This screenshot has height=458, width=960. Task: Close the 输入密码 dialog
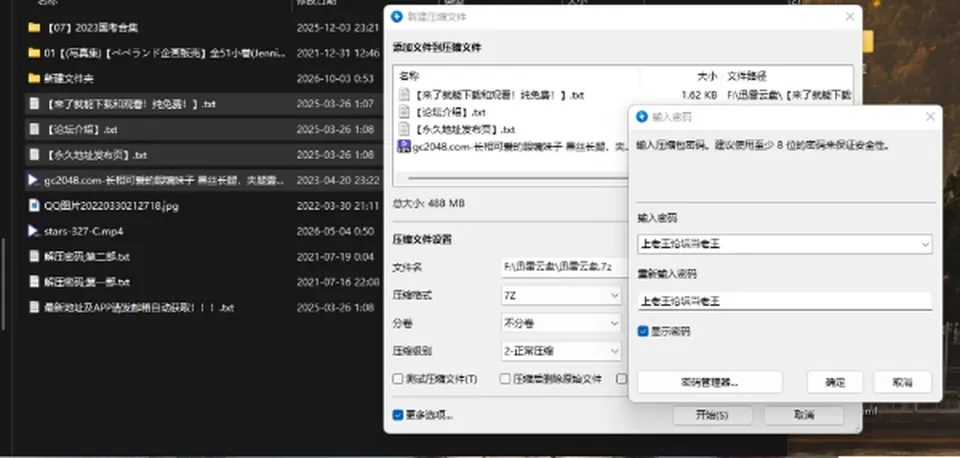(x=930, y=116)
